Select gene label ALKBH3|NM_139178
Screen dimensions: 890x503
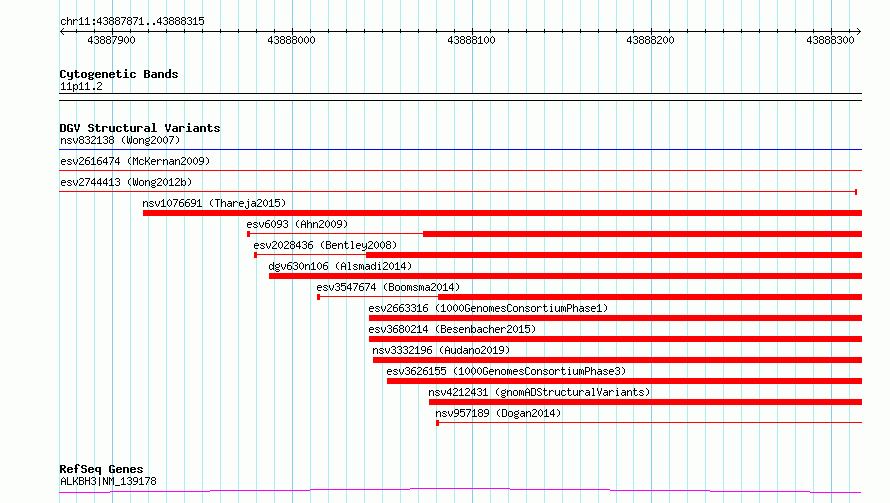pyautogui.click(x=108, y=481)
